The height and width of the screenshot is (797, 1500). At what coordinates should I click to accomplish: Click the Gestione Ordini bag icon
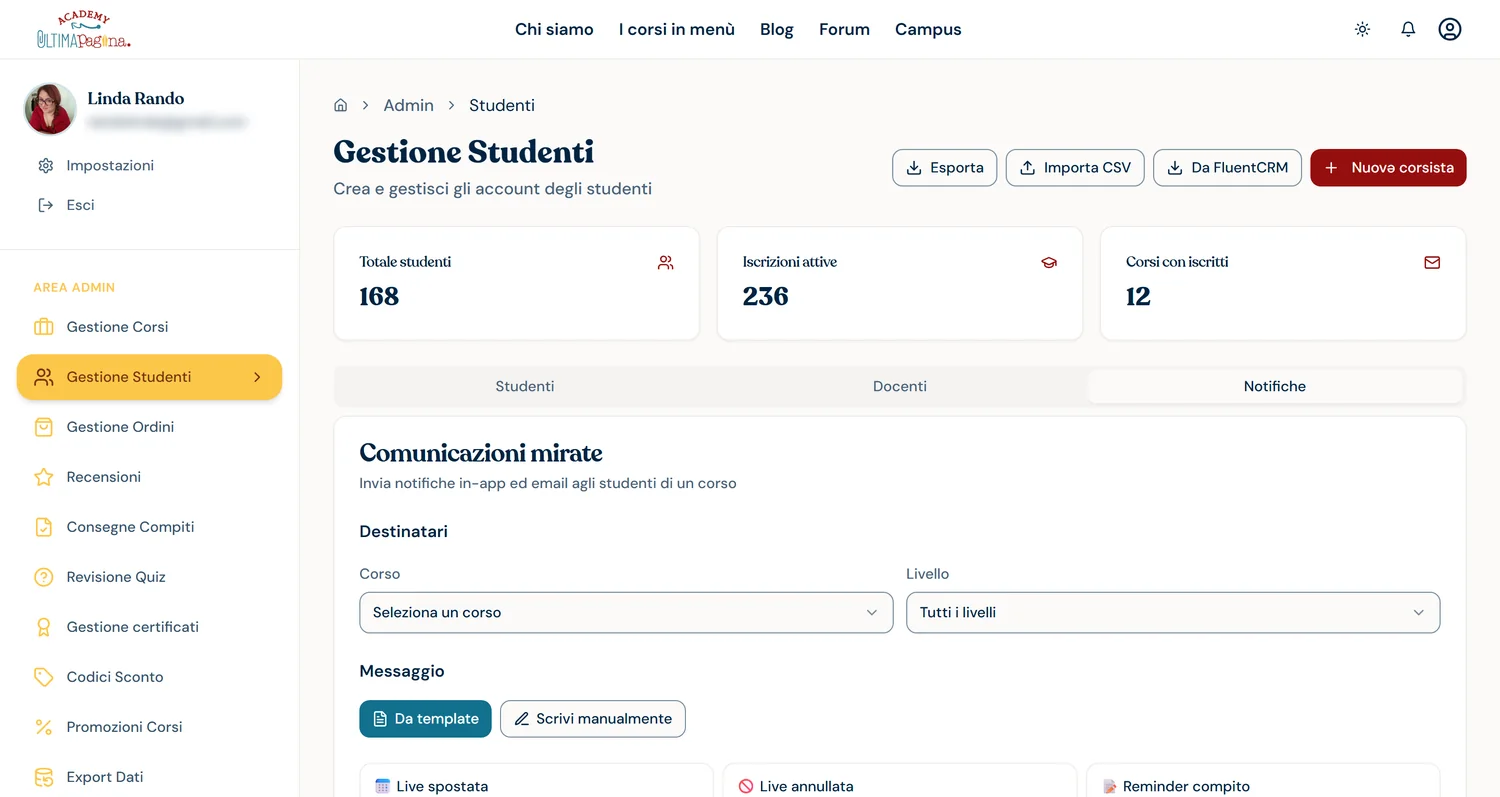point(43,427)
